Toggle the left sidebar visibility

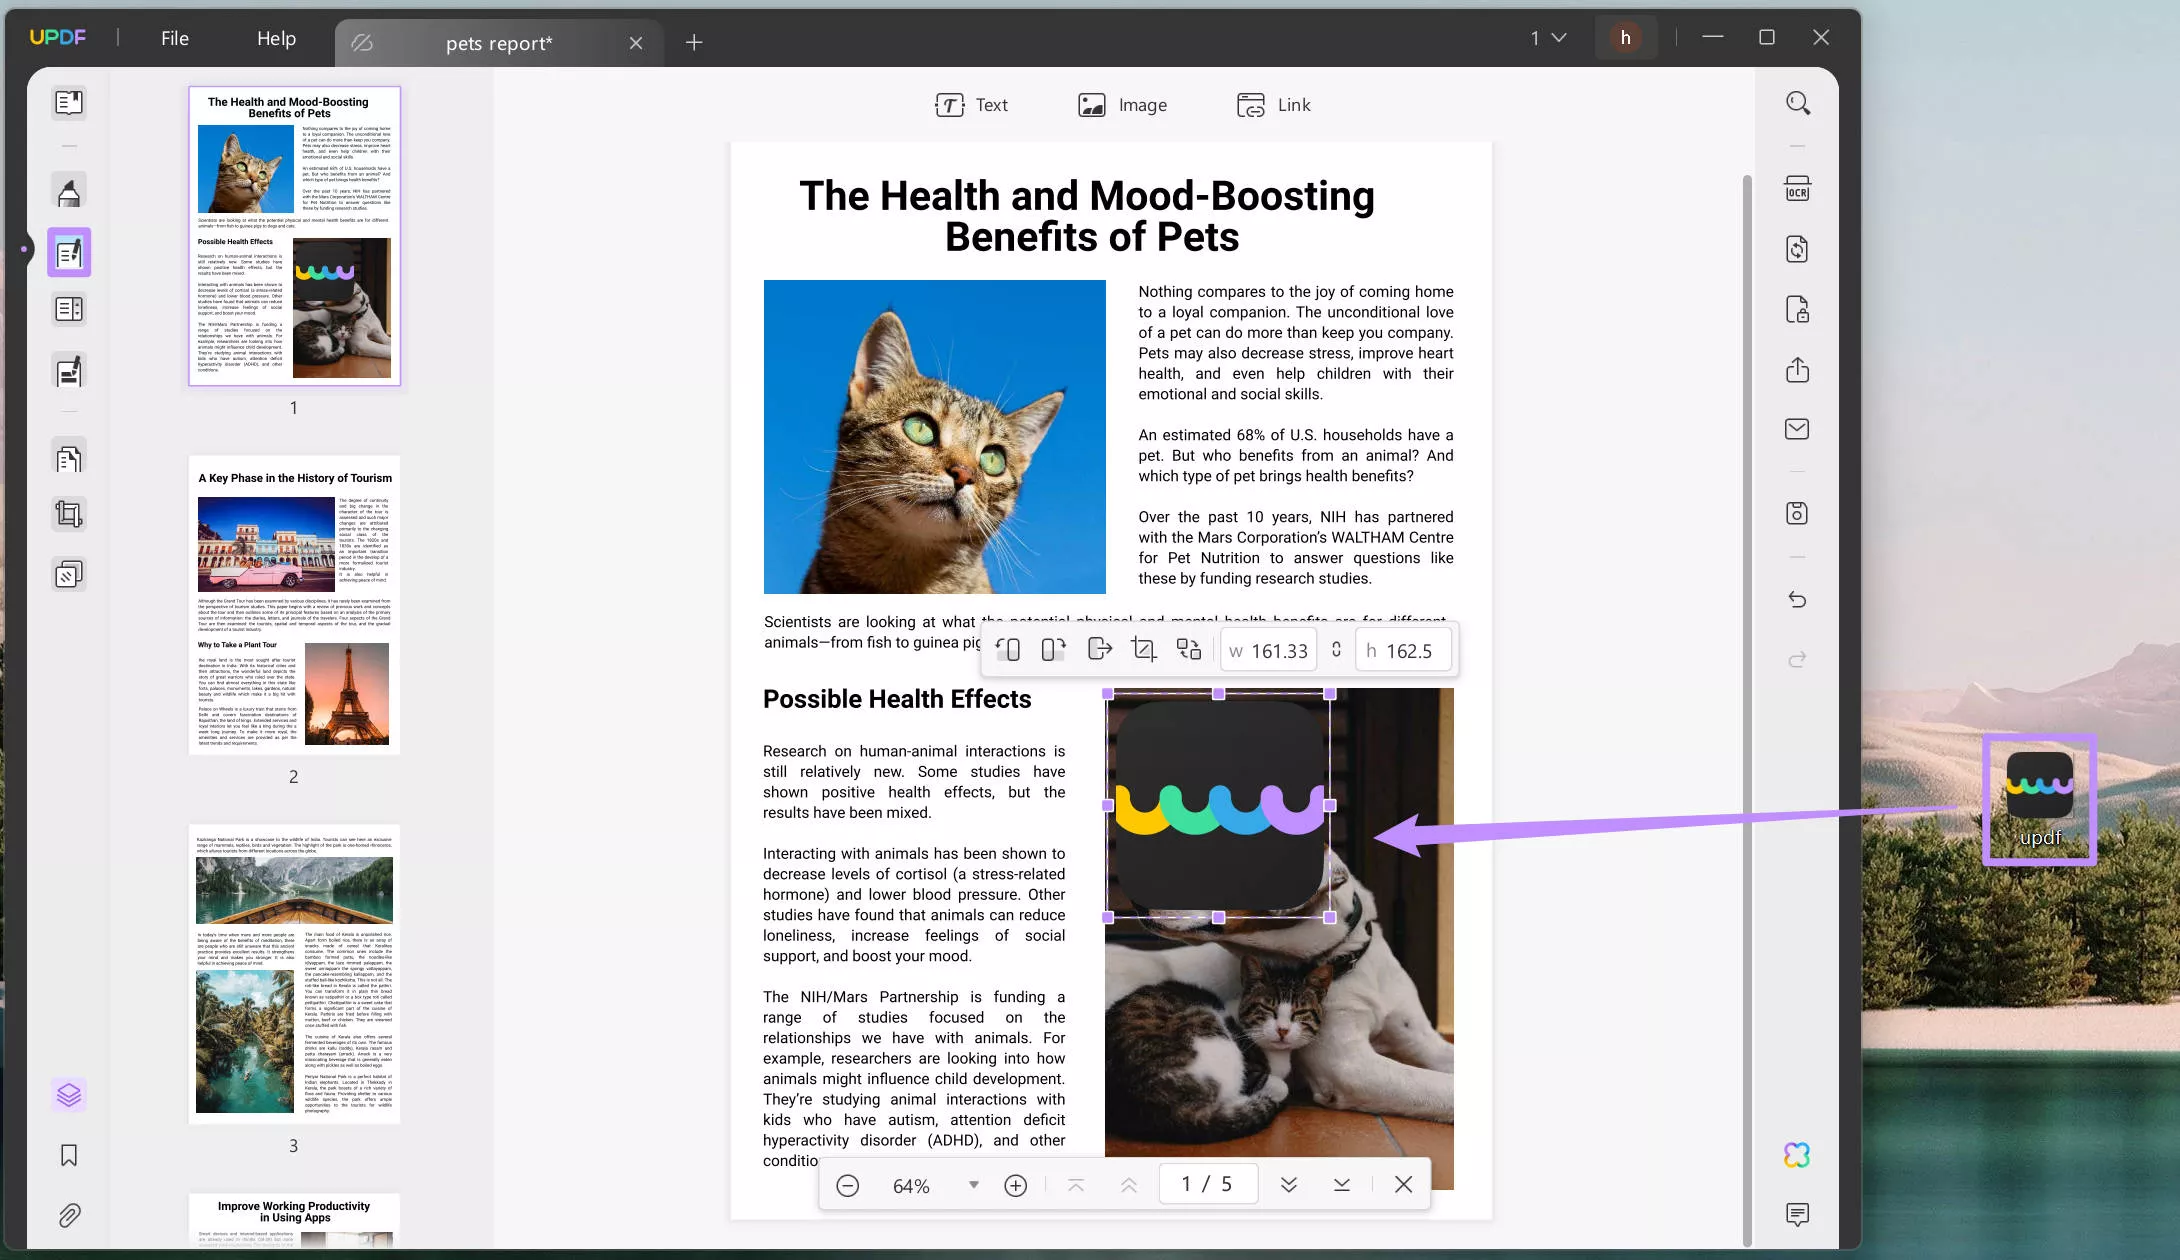click(x=21, y=243)
